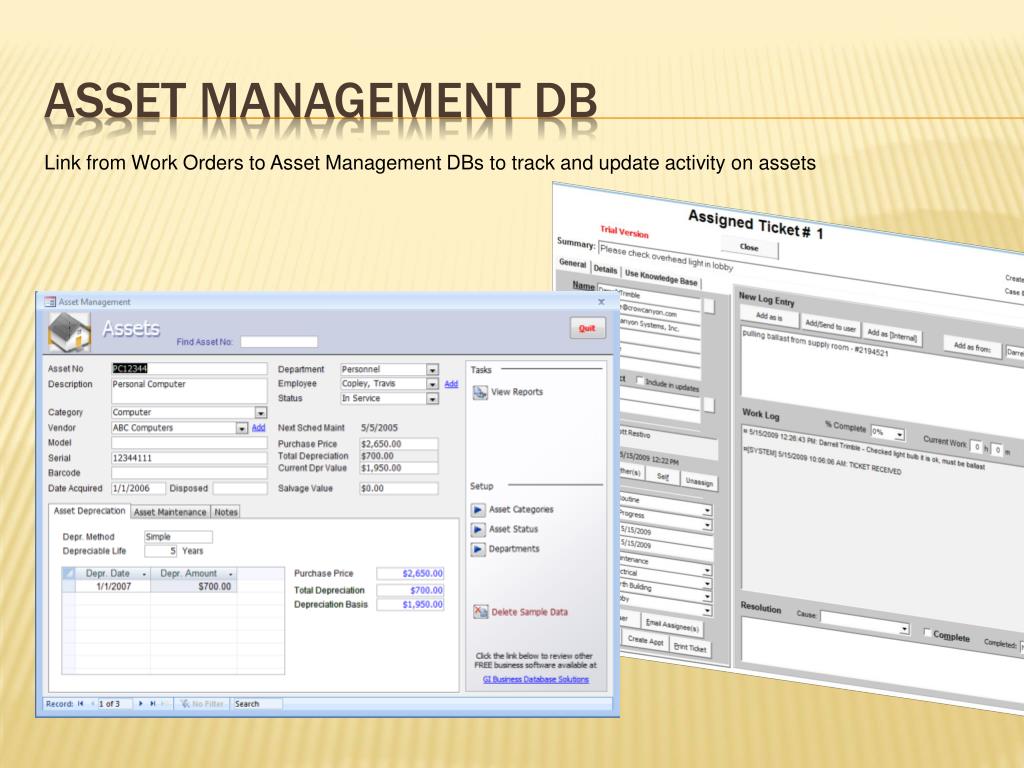Open GI Business Database Solutions link

(536, 679)
